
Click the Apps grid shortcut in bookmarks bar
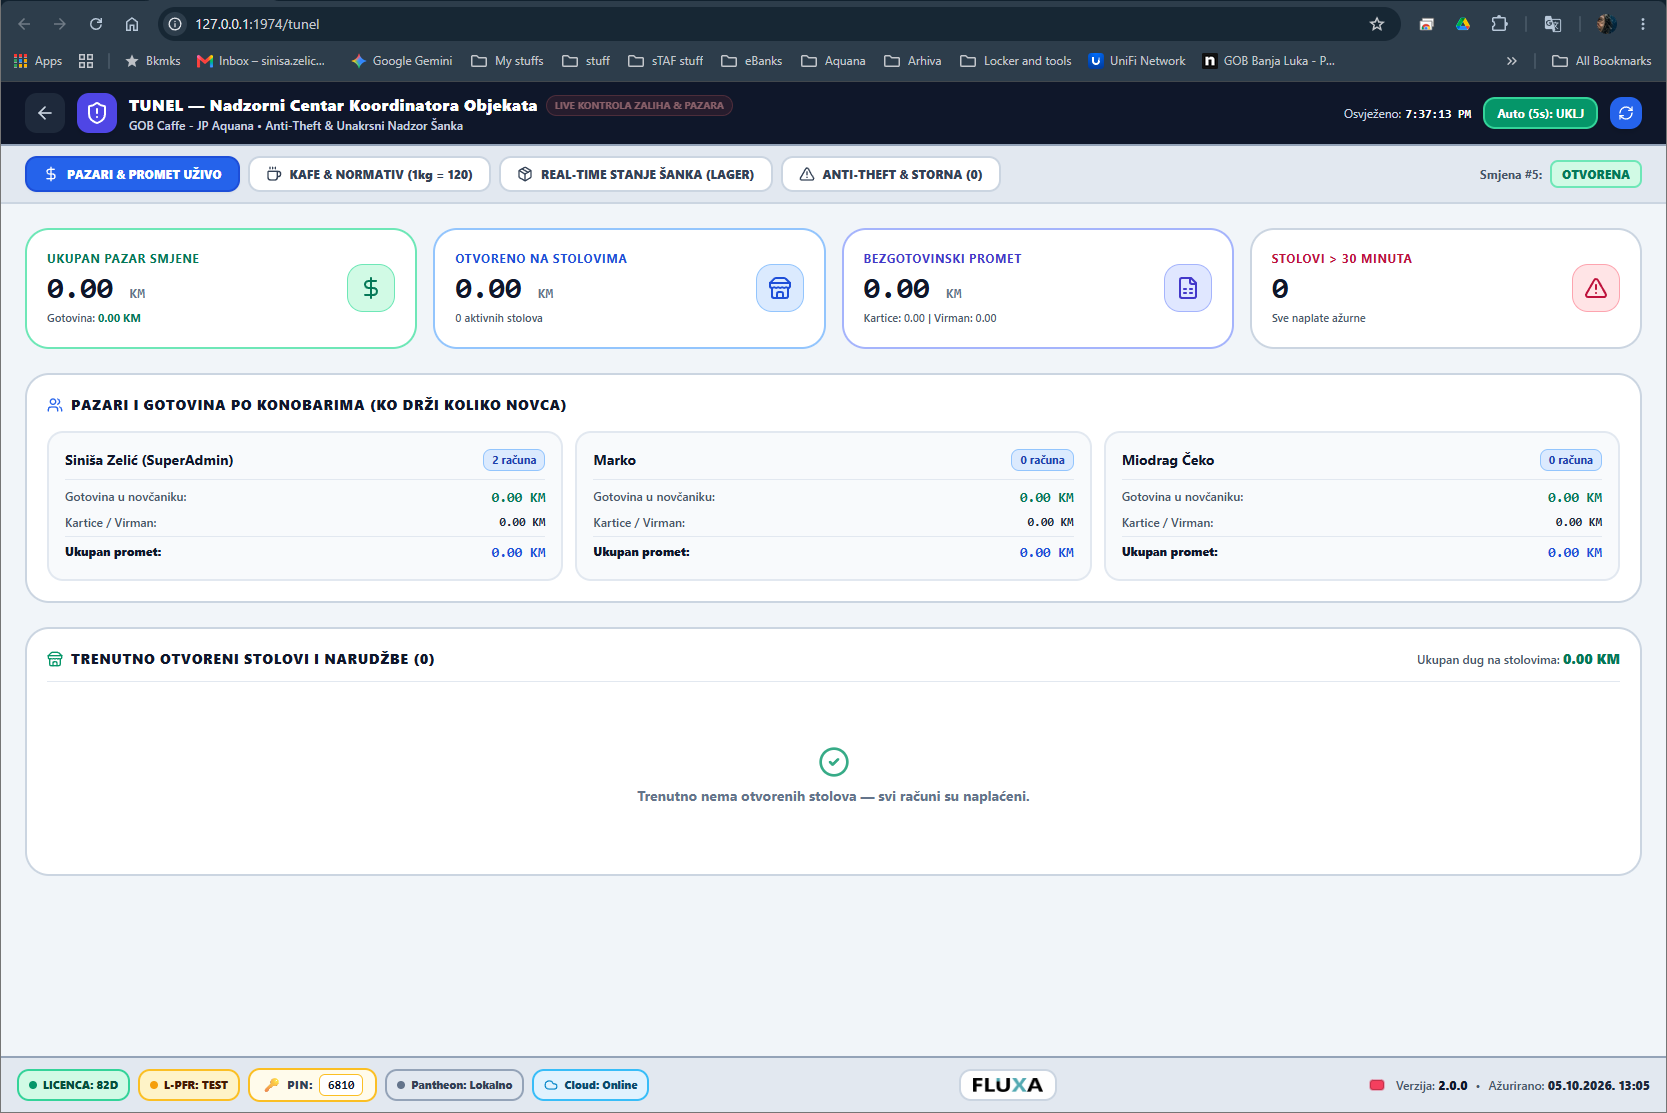[38, 61]
